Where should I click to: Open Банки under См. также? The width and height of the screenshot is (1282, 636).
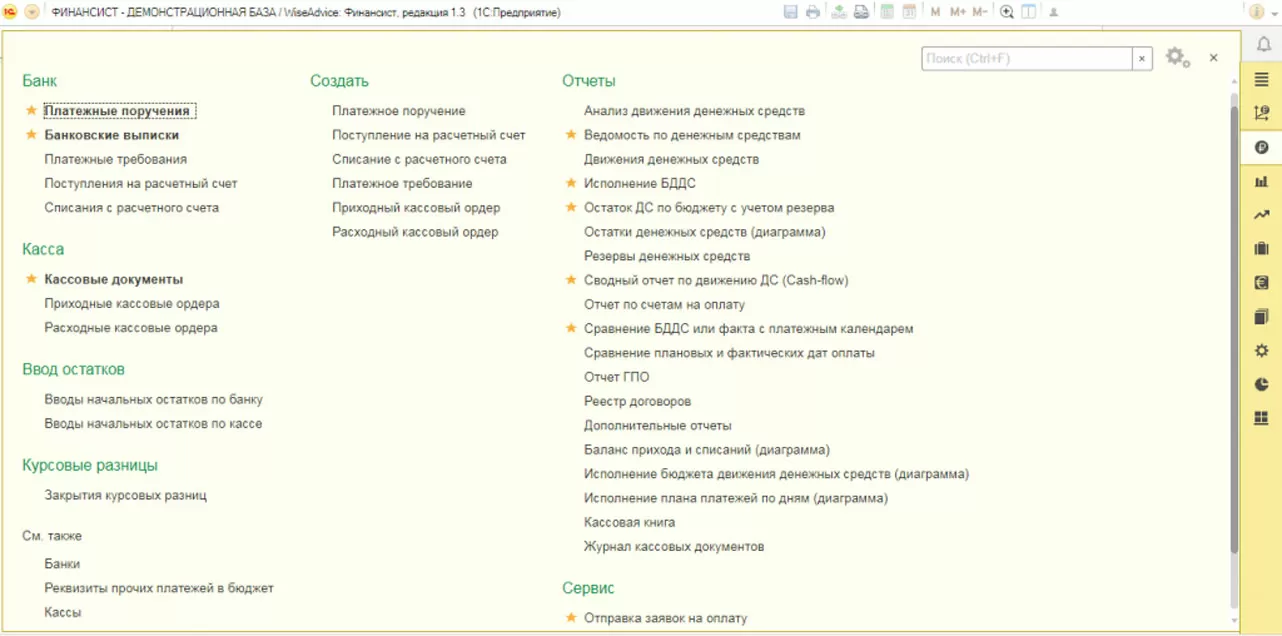click(x=62, y=564)
